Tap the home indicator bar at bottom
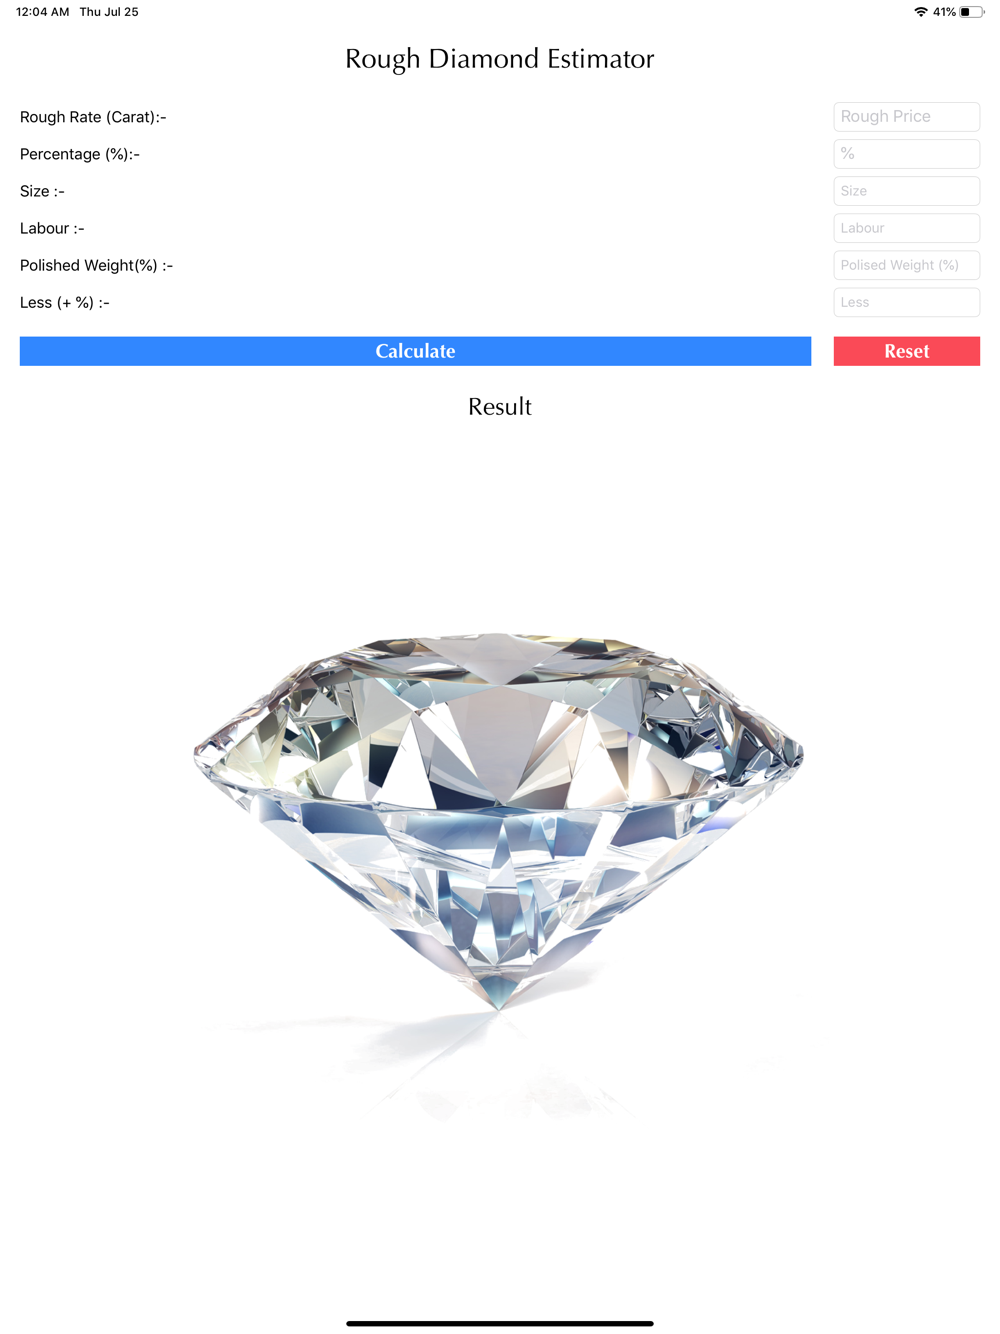This screenshot has width=1000, height=1334. pyautogui.click(x=500, y=1323)
